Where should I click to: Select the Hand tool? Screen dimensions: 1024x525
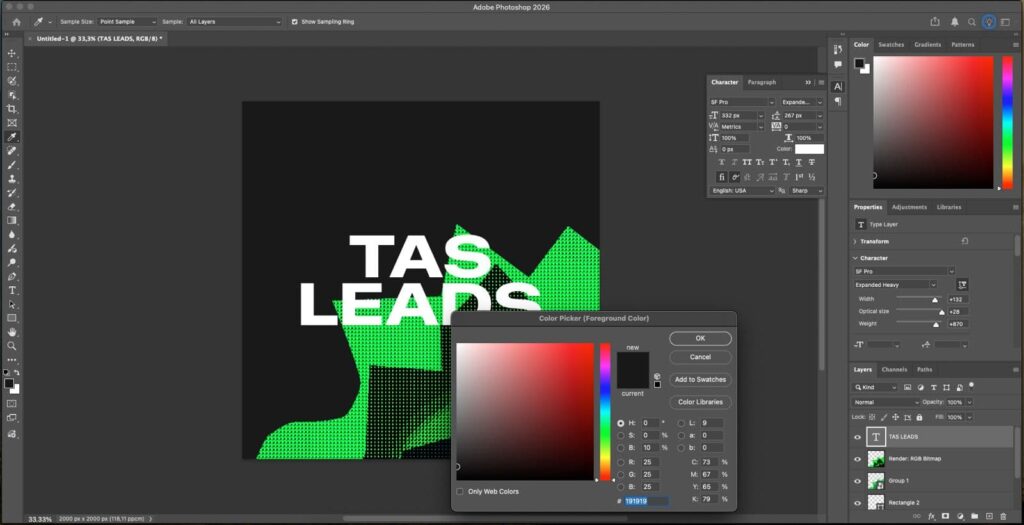[x=12, y=332]
